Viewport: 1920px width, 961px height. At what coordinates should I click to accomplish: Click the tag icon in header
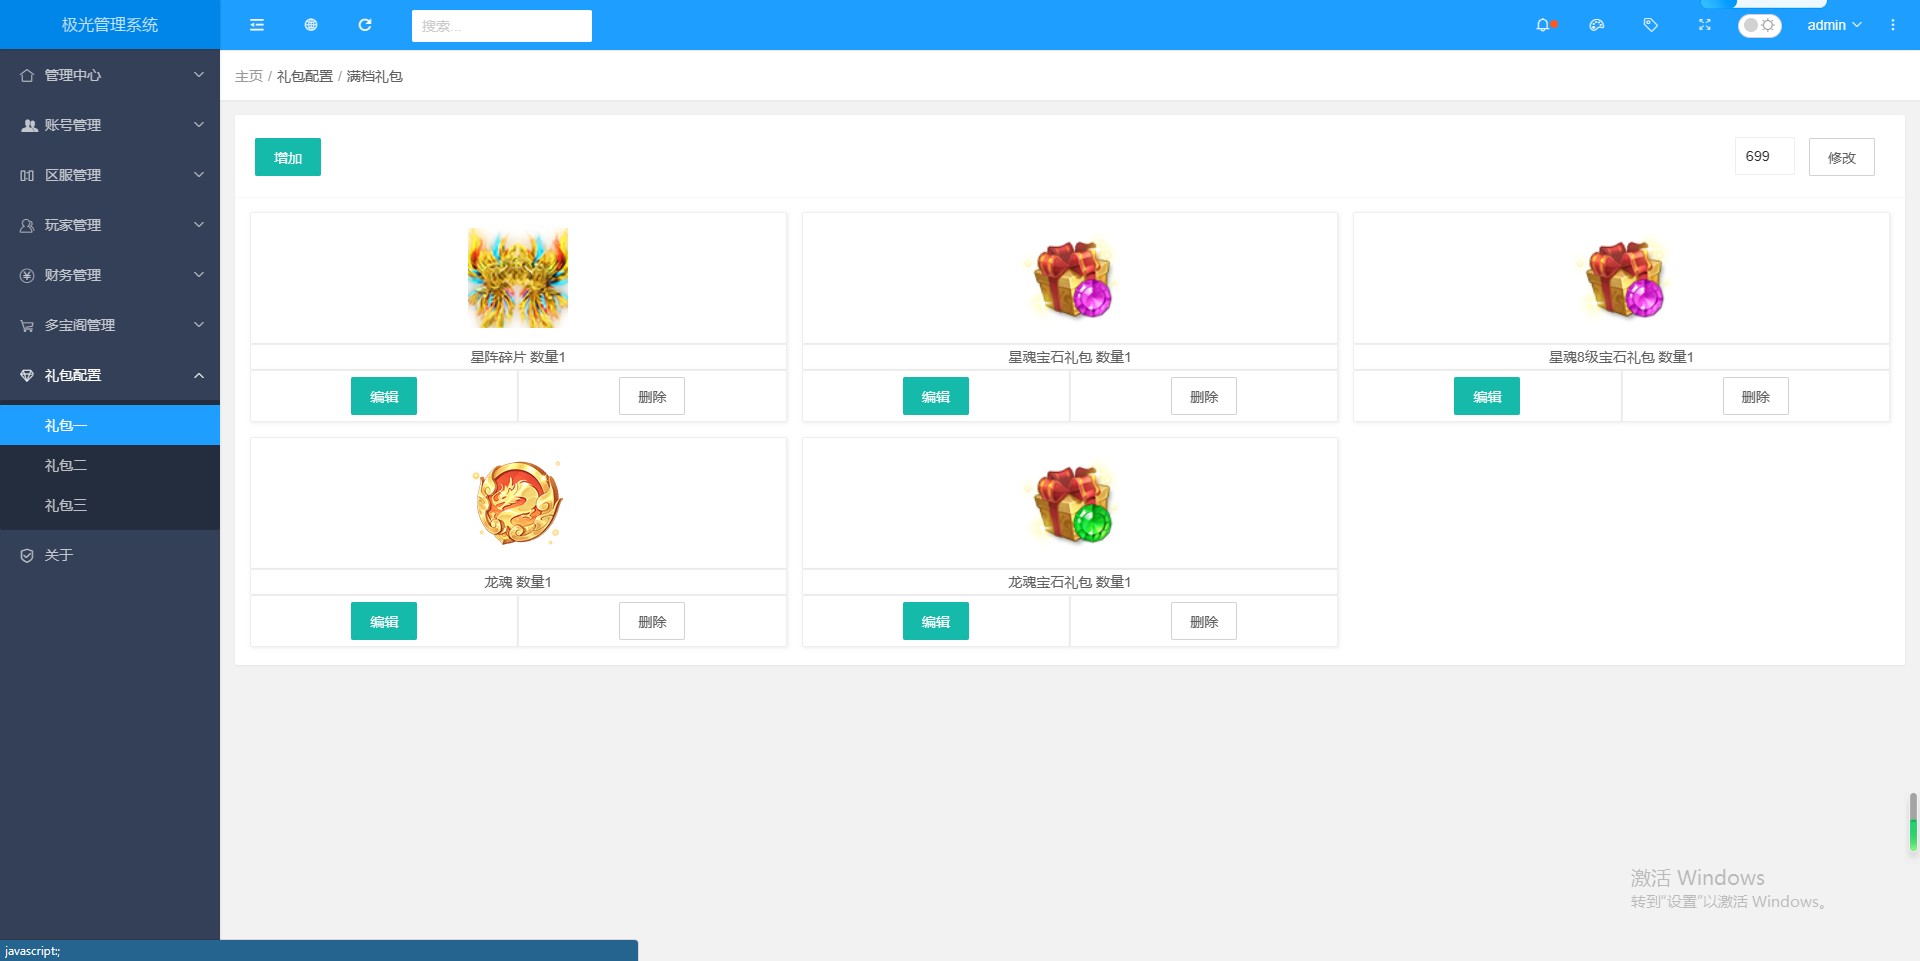pos(1651,25)
